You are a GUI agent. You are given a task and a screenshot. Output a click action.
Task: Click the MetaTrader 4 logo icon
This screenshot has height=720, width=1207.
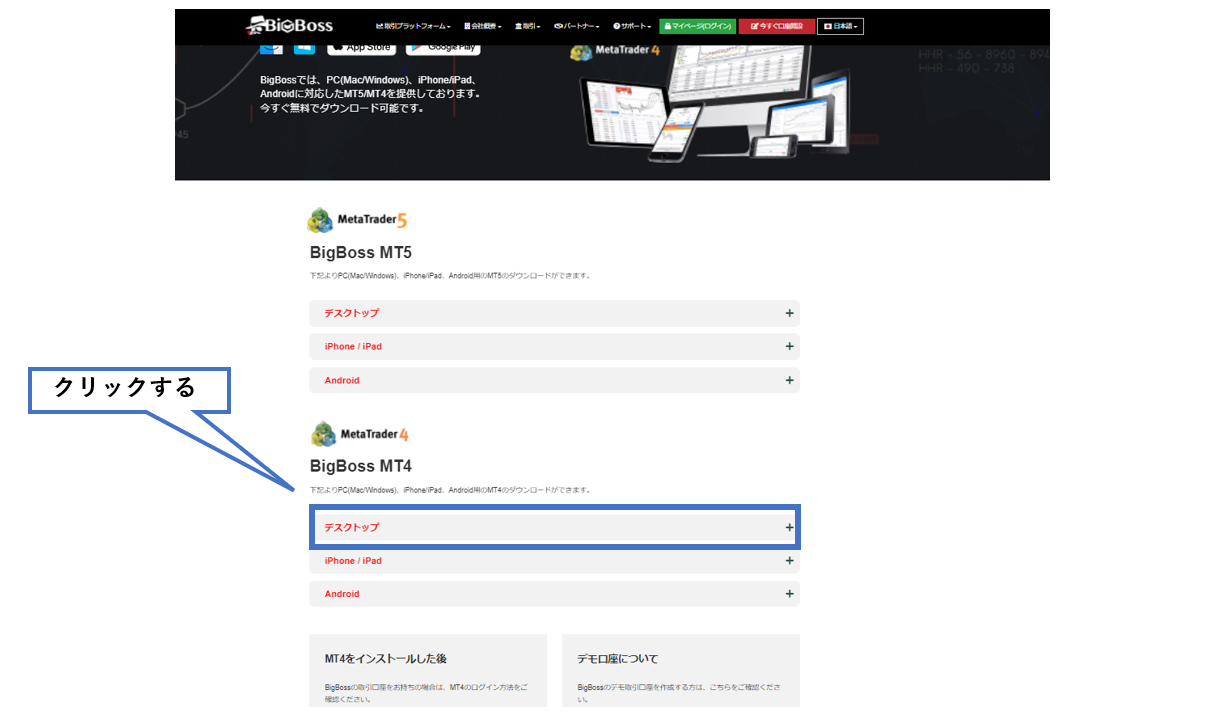tap(322, 432)
